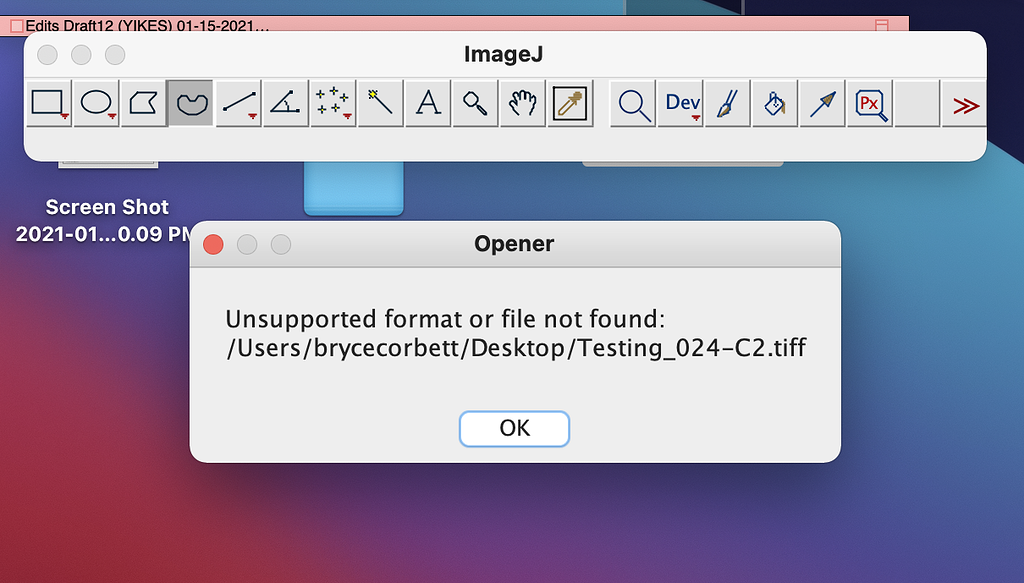Screen dimensions: 1024x583
Task: Select the Rectangle selection tool
Action: (x=49, y=103)
